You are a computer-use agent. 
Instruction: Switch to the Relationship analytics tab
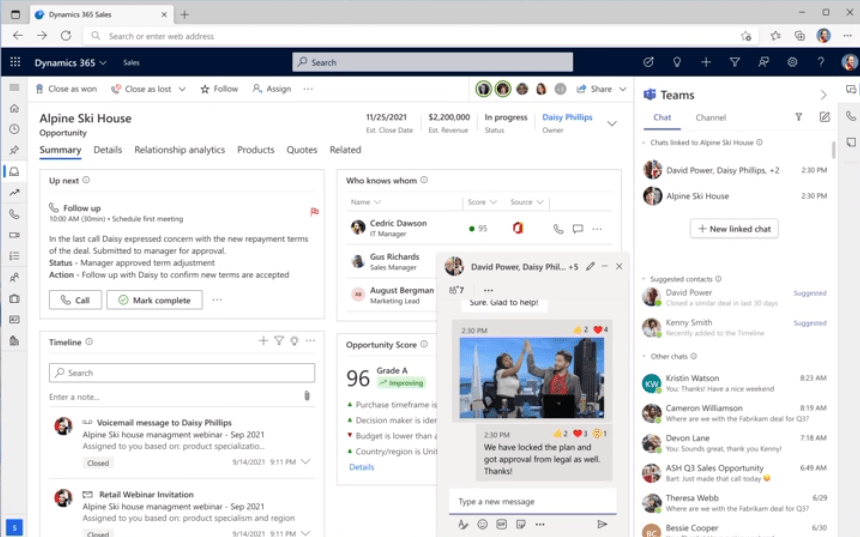179,150
